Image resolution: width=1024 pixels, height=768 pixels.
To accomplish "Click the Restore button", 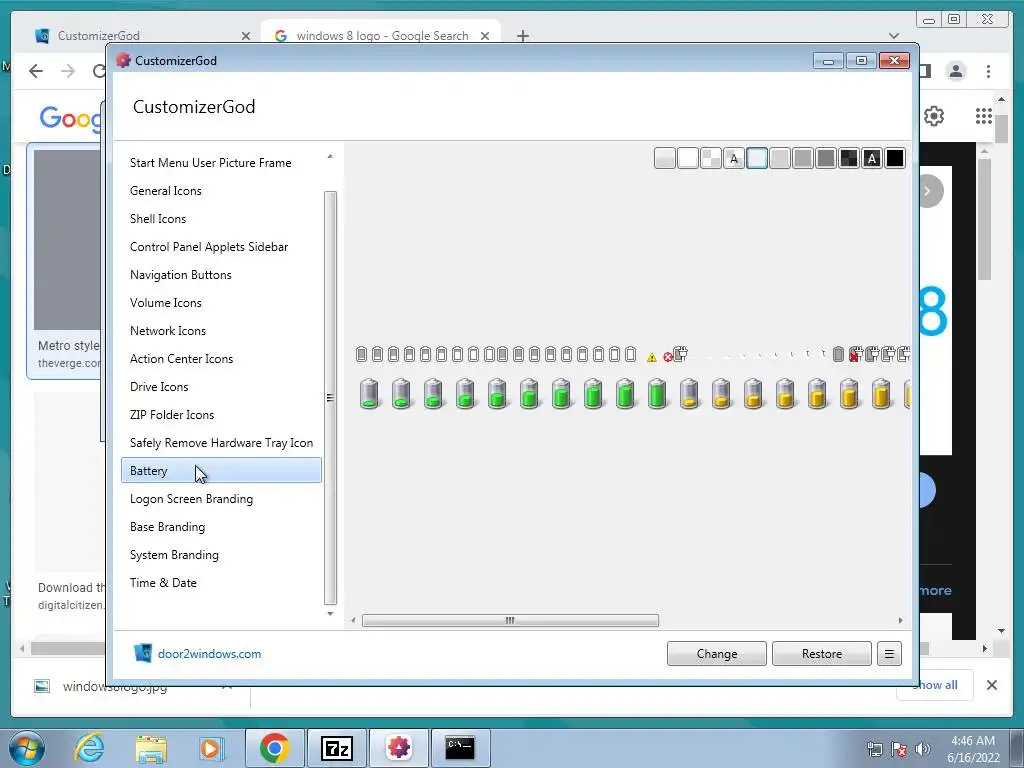I will [x=822, y=654].
